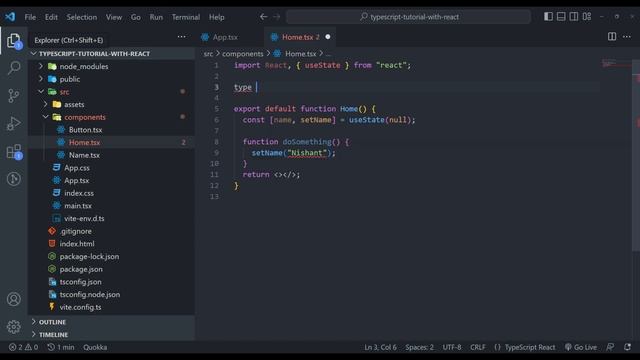Open Button.tsx in the explorer

point(85,130)
